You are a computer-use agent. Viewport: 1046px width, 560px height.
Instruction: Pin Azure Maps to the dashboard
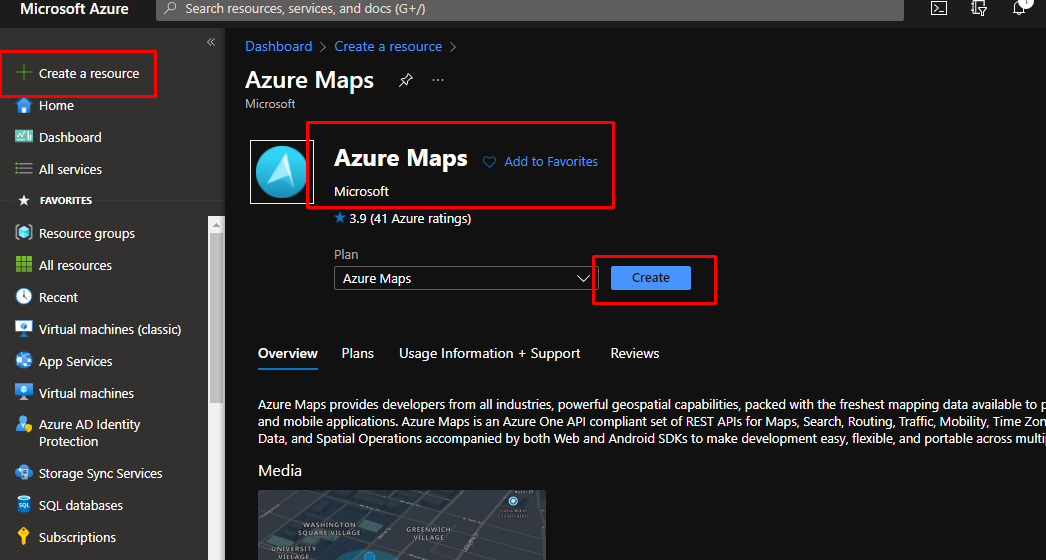(406, 80)
